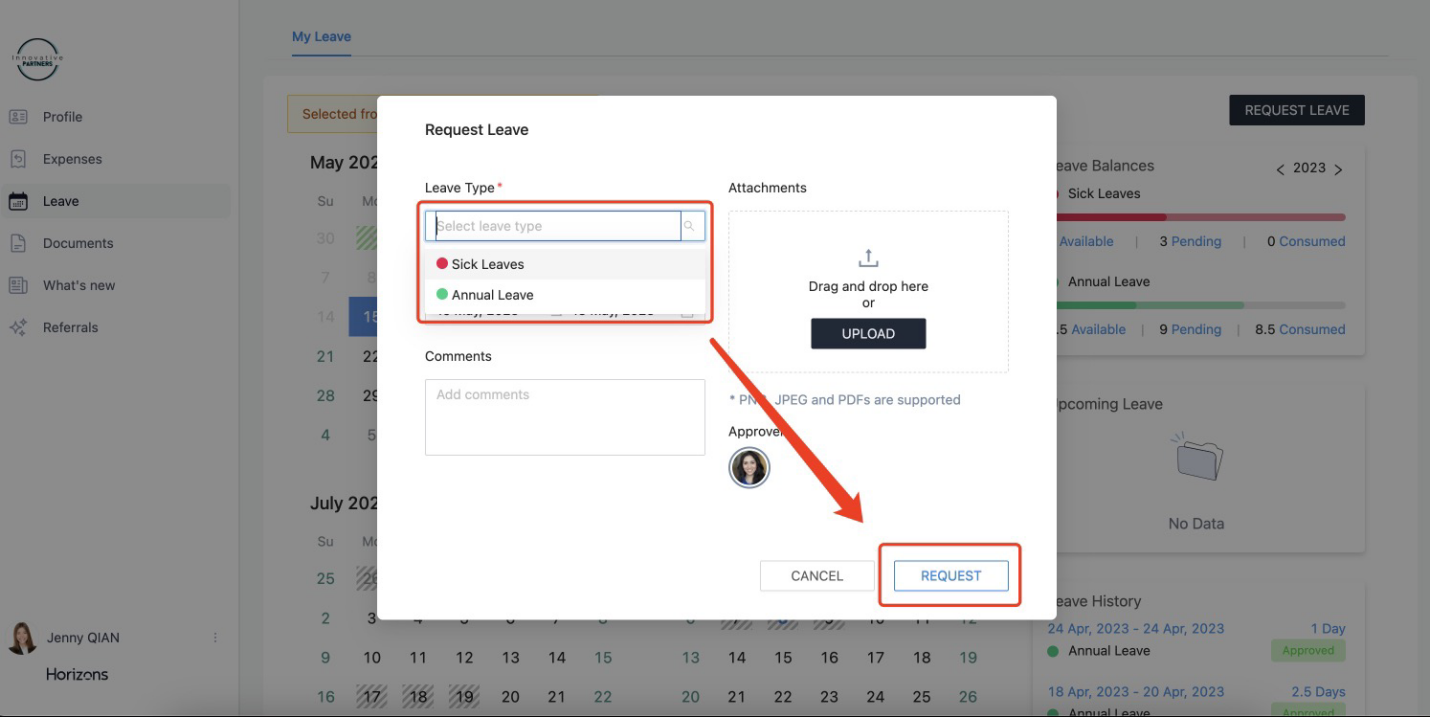
Task: Open Documents via its sidebar icon
Action: 18,243
